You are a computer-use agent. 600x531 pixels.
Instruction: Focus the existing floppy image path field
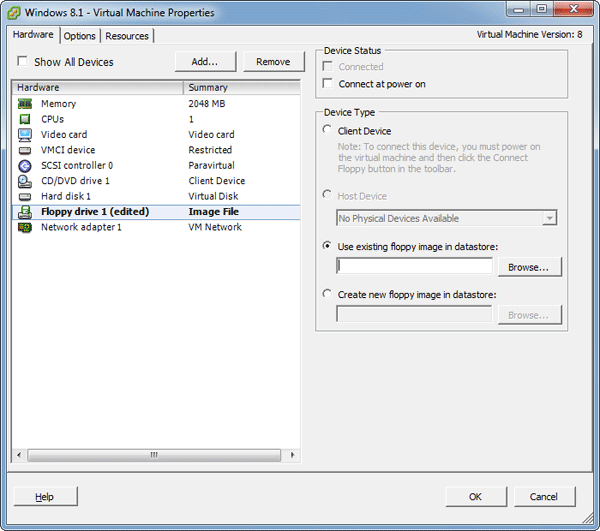[x=415, y=266]
